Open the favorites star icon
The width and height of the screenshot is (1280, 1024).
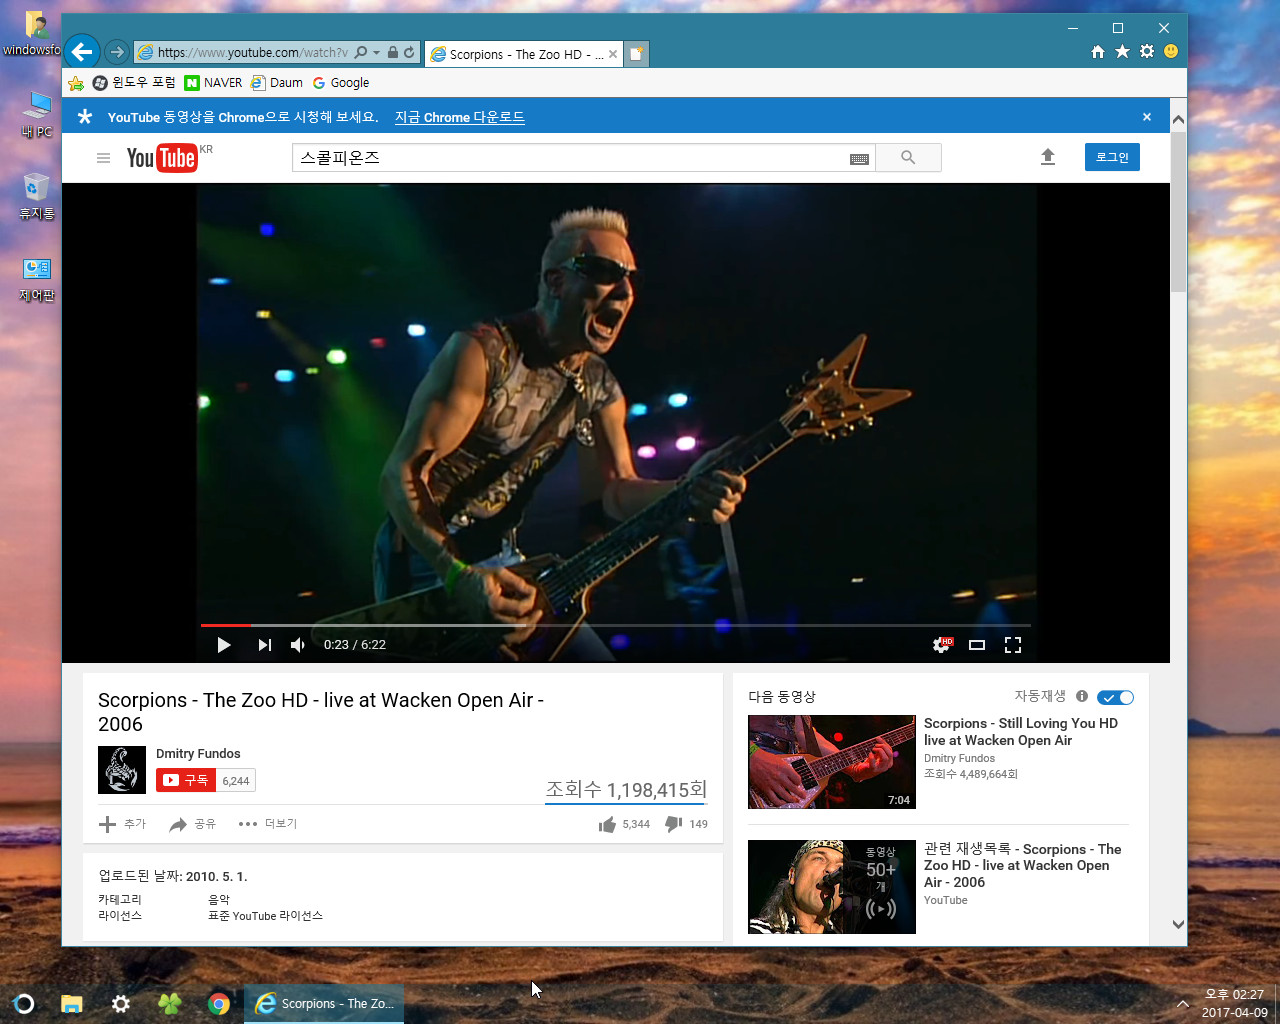(1122, 51)
